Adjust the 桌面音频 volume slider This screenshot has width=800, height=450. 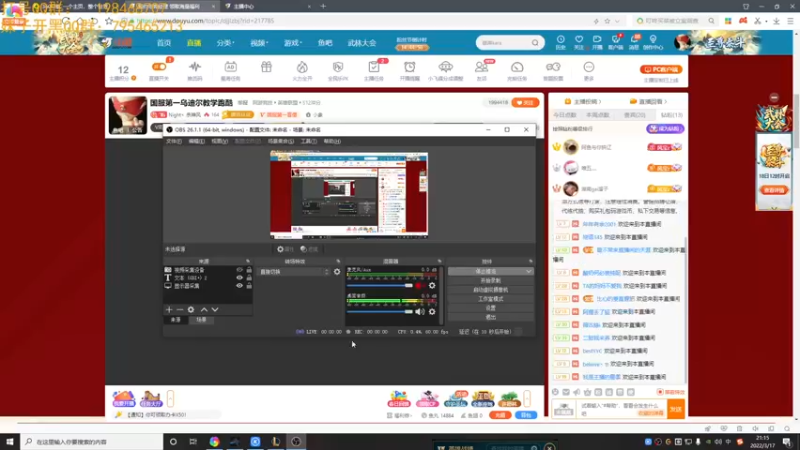(380, 312)
